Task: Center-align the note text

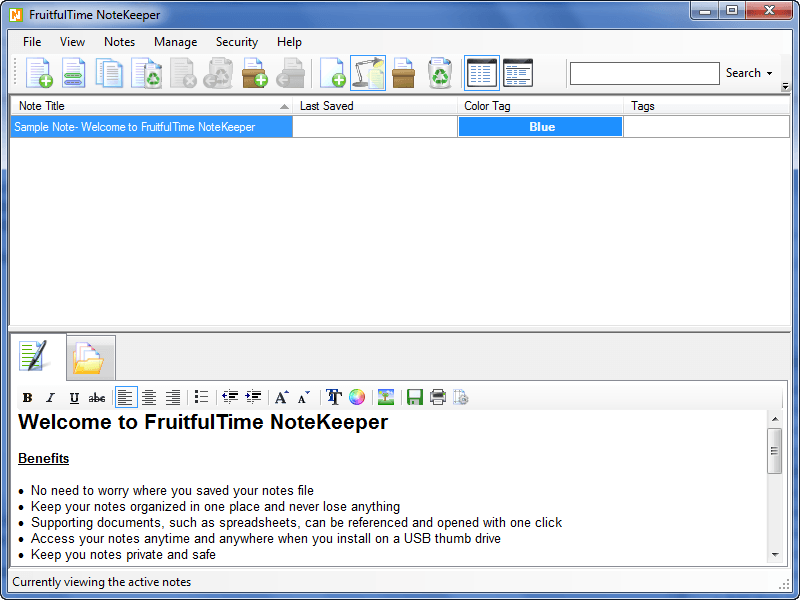Action: pyautogui.click(x=149, y=397)
